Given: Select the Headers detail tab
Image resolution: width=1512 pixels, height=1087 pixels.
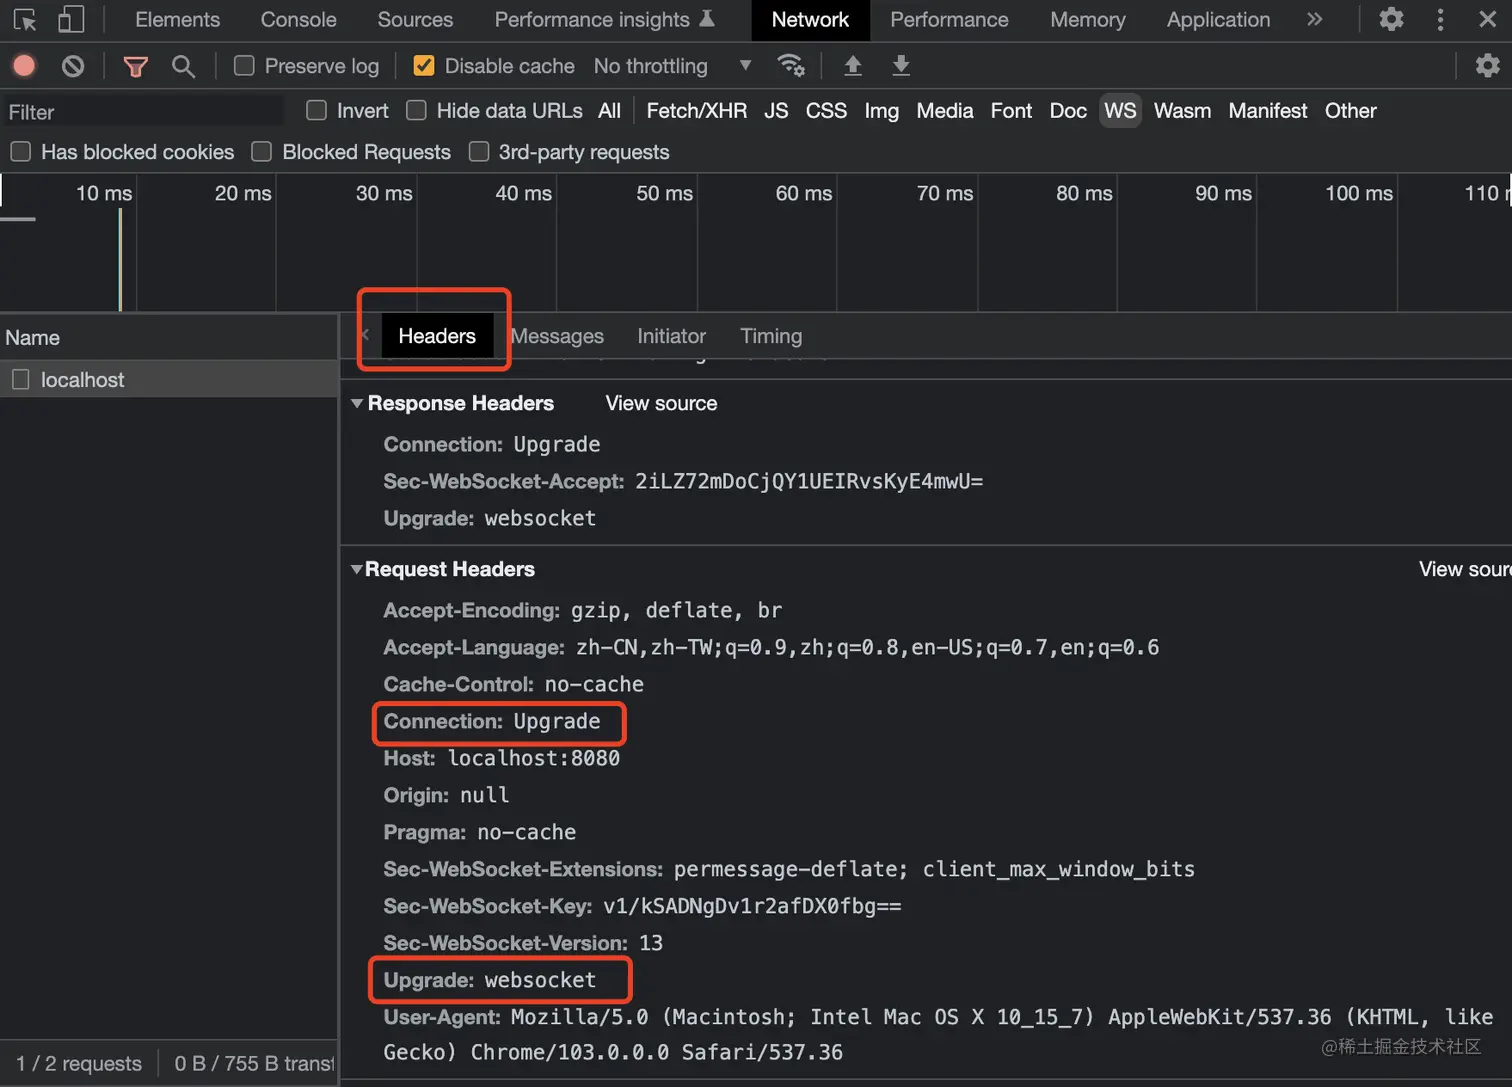Looking at the screenshot, I should coord(437,336).
